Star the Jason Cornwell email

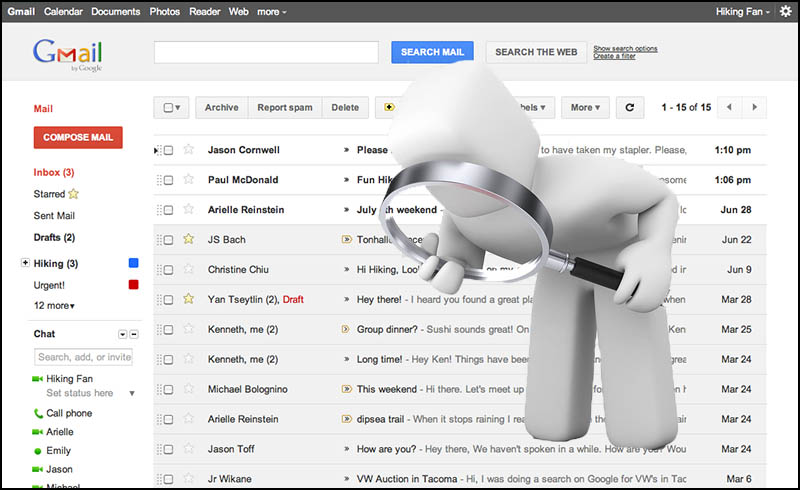tap(189, 150)
